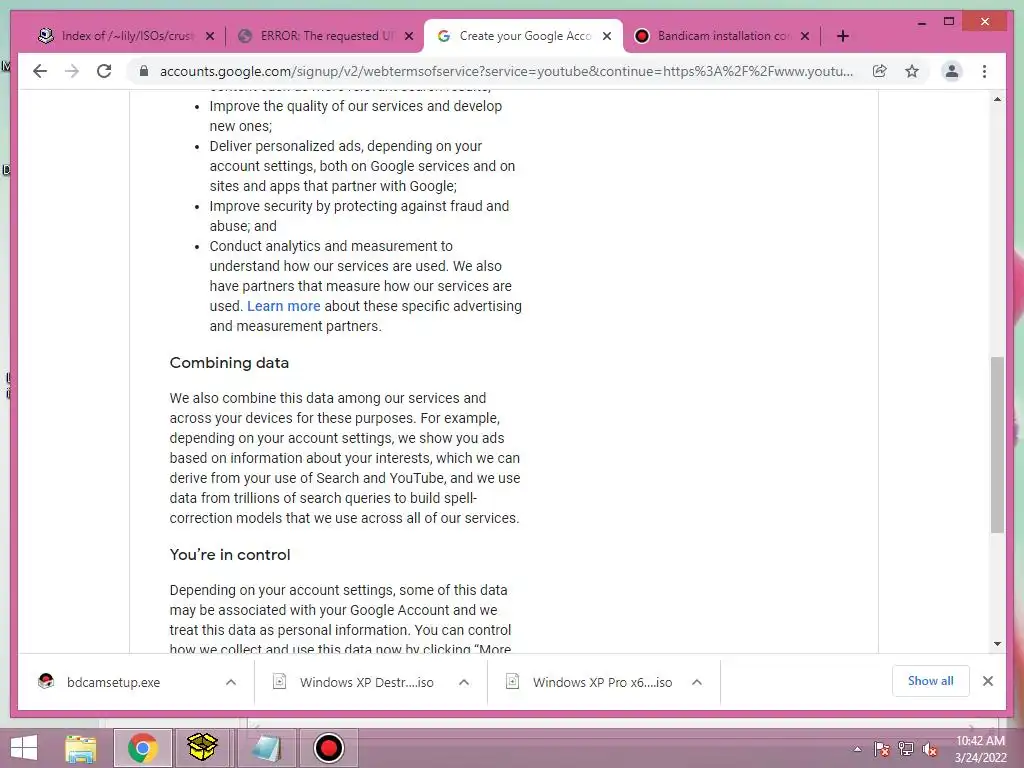1024x768 pixels.
Task: Expand options for bdcamsetup.exe download
Action: point(231,682)
